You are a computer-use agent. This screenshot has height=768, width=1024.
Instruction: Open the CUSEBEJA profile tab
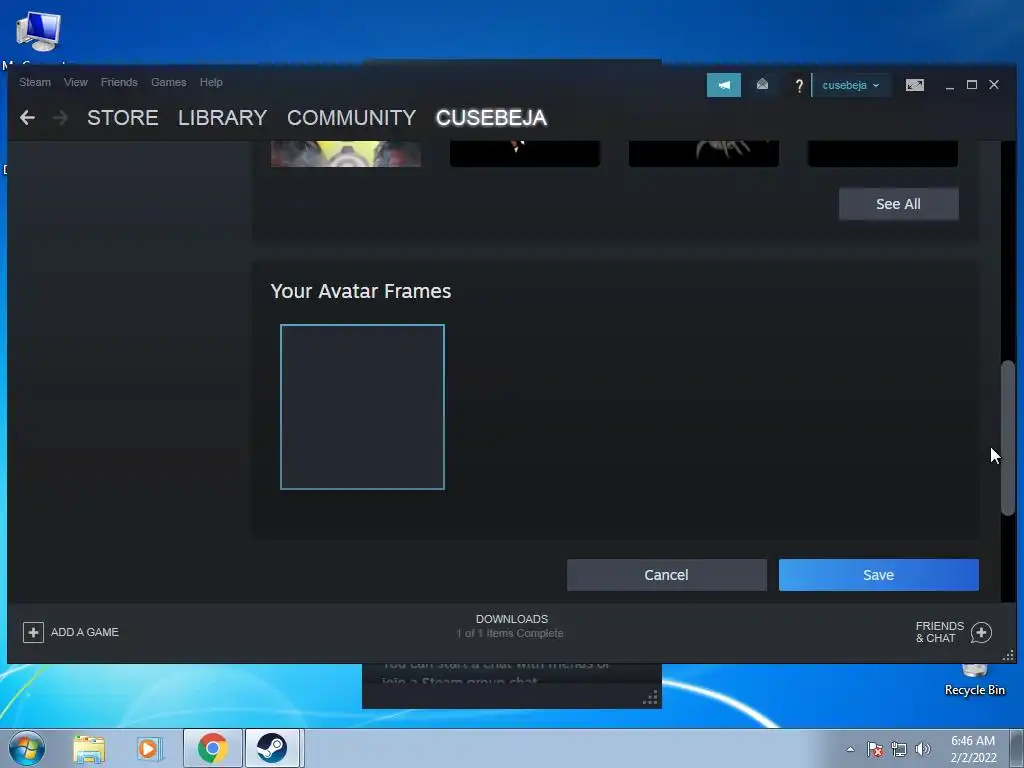point(491,118)
